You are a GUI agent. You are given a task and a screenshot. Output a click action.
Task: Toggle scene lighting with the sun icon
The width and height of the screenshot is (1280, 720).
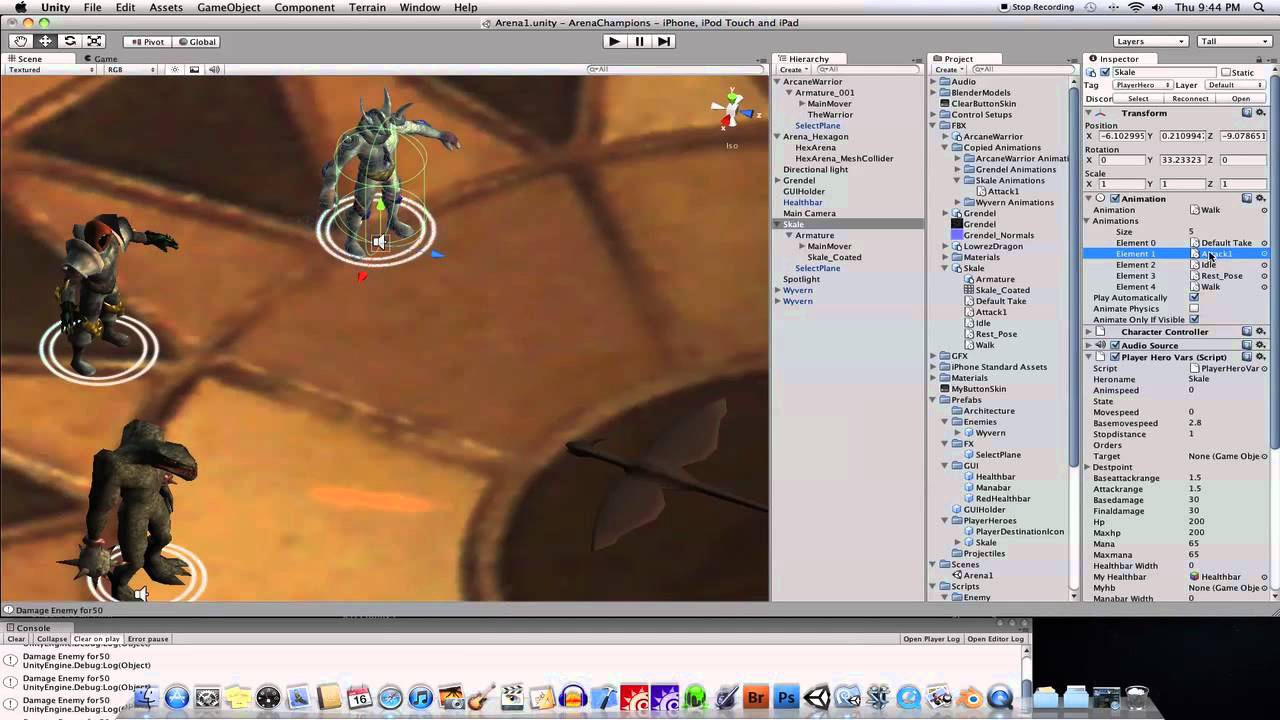coord(175,69)
